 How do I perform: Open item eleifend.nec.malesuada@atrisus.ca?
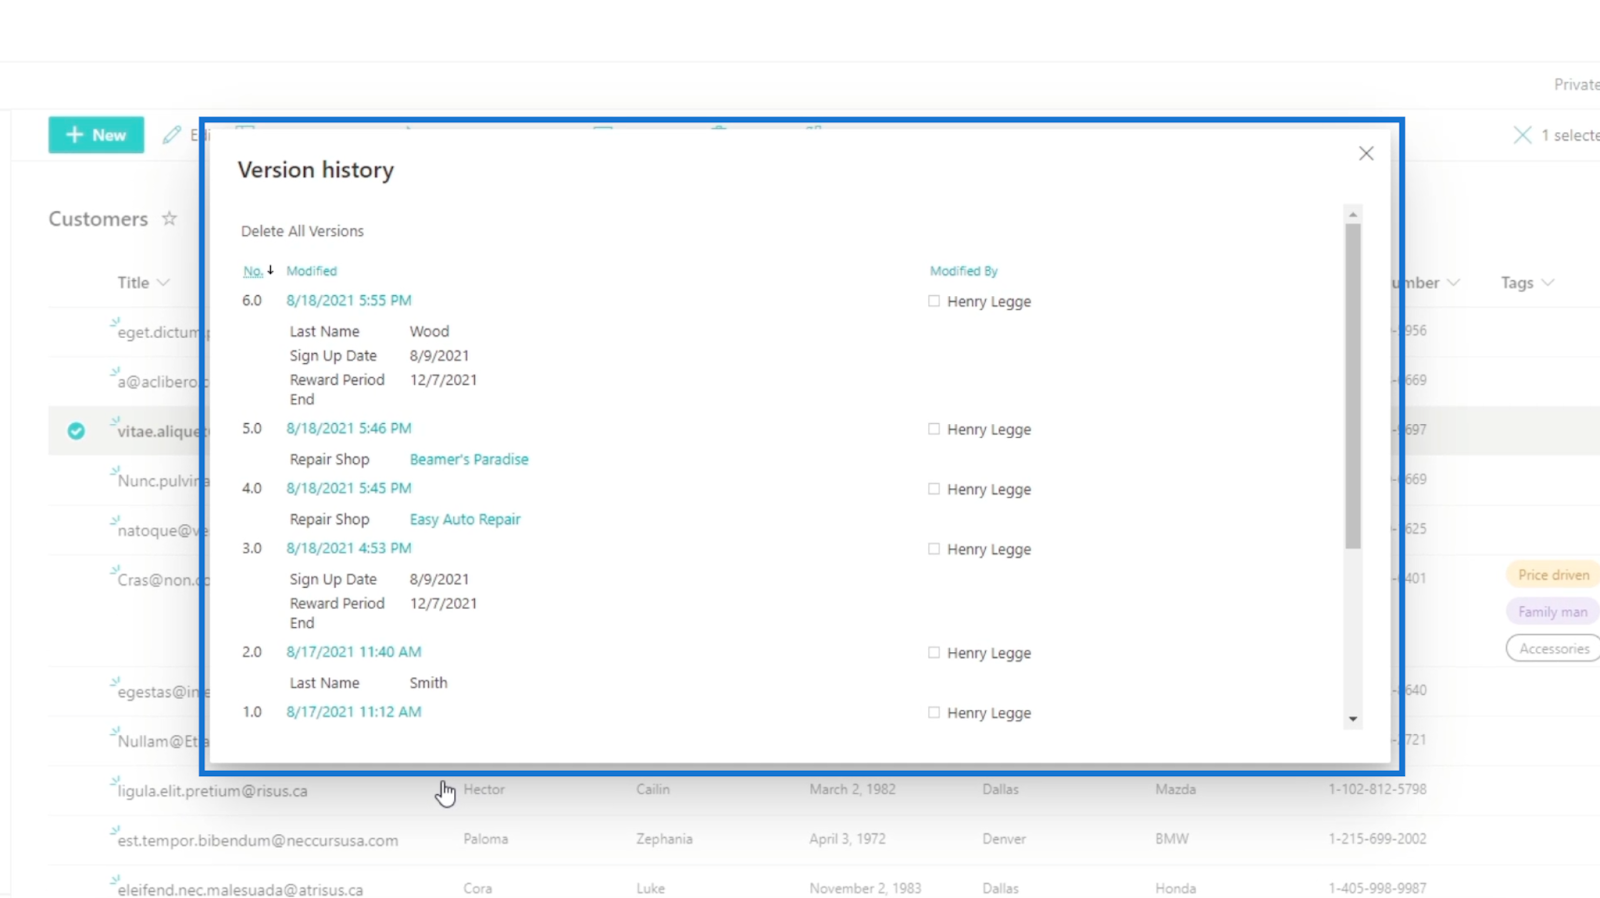pyautogui.click(x=240, y=889)
